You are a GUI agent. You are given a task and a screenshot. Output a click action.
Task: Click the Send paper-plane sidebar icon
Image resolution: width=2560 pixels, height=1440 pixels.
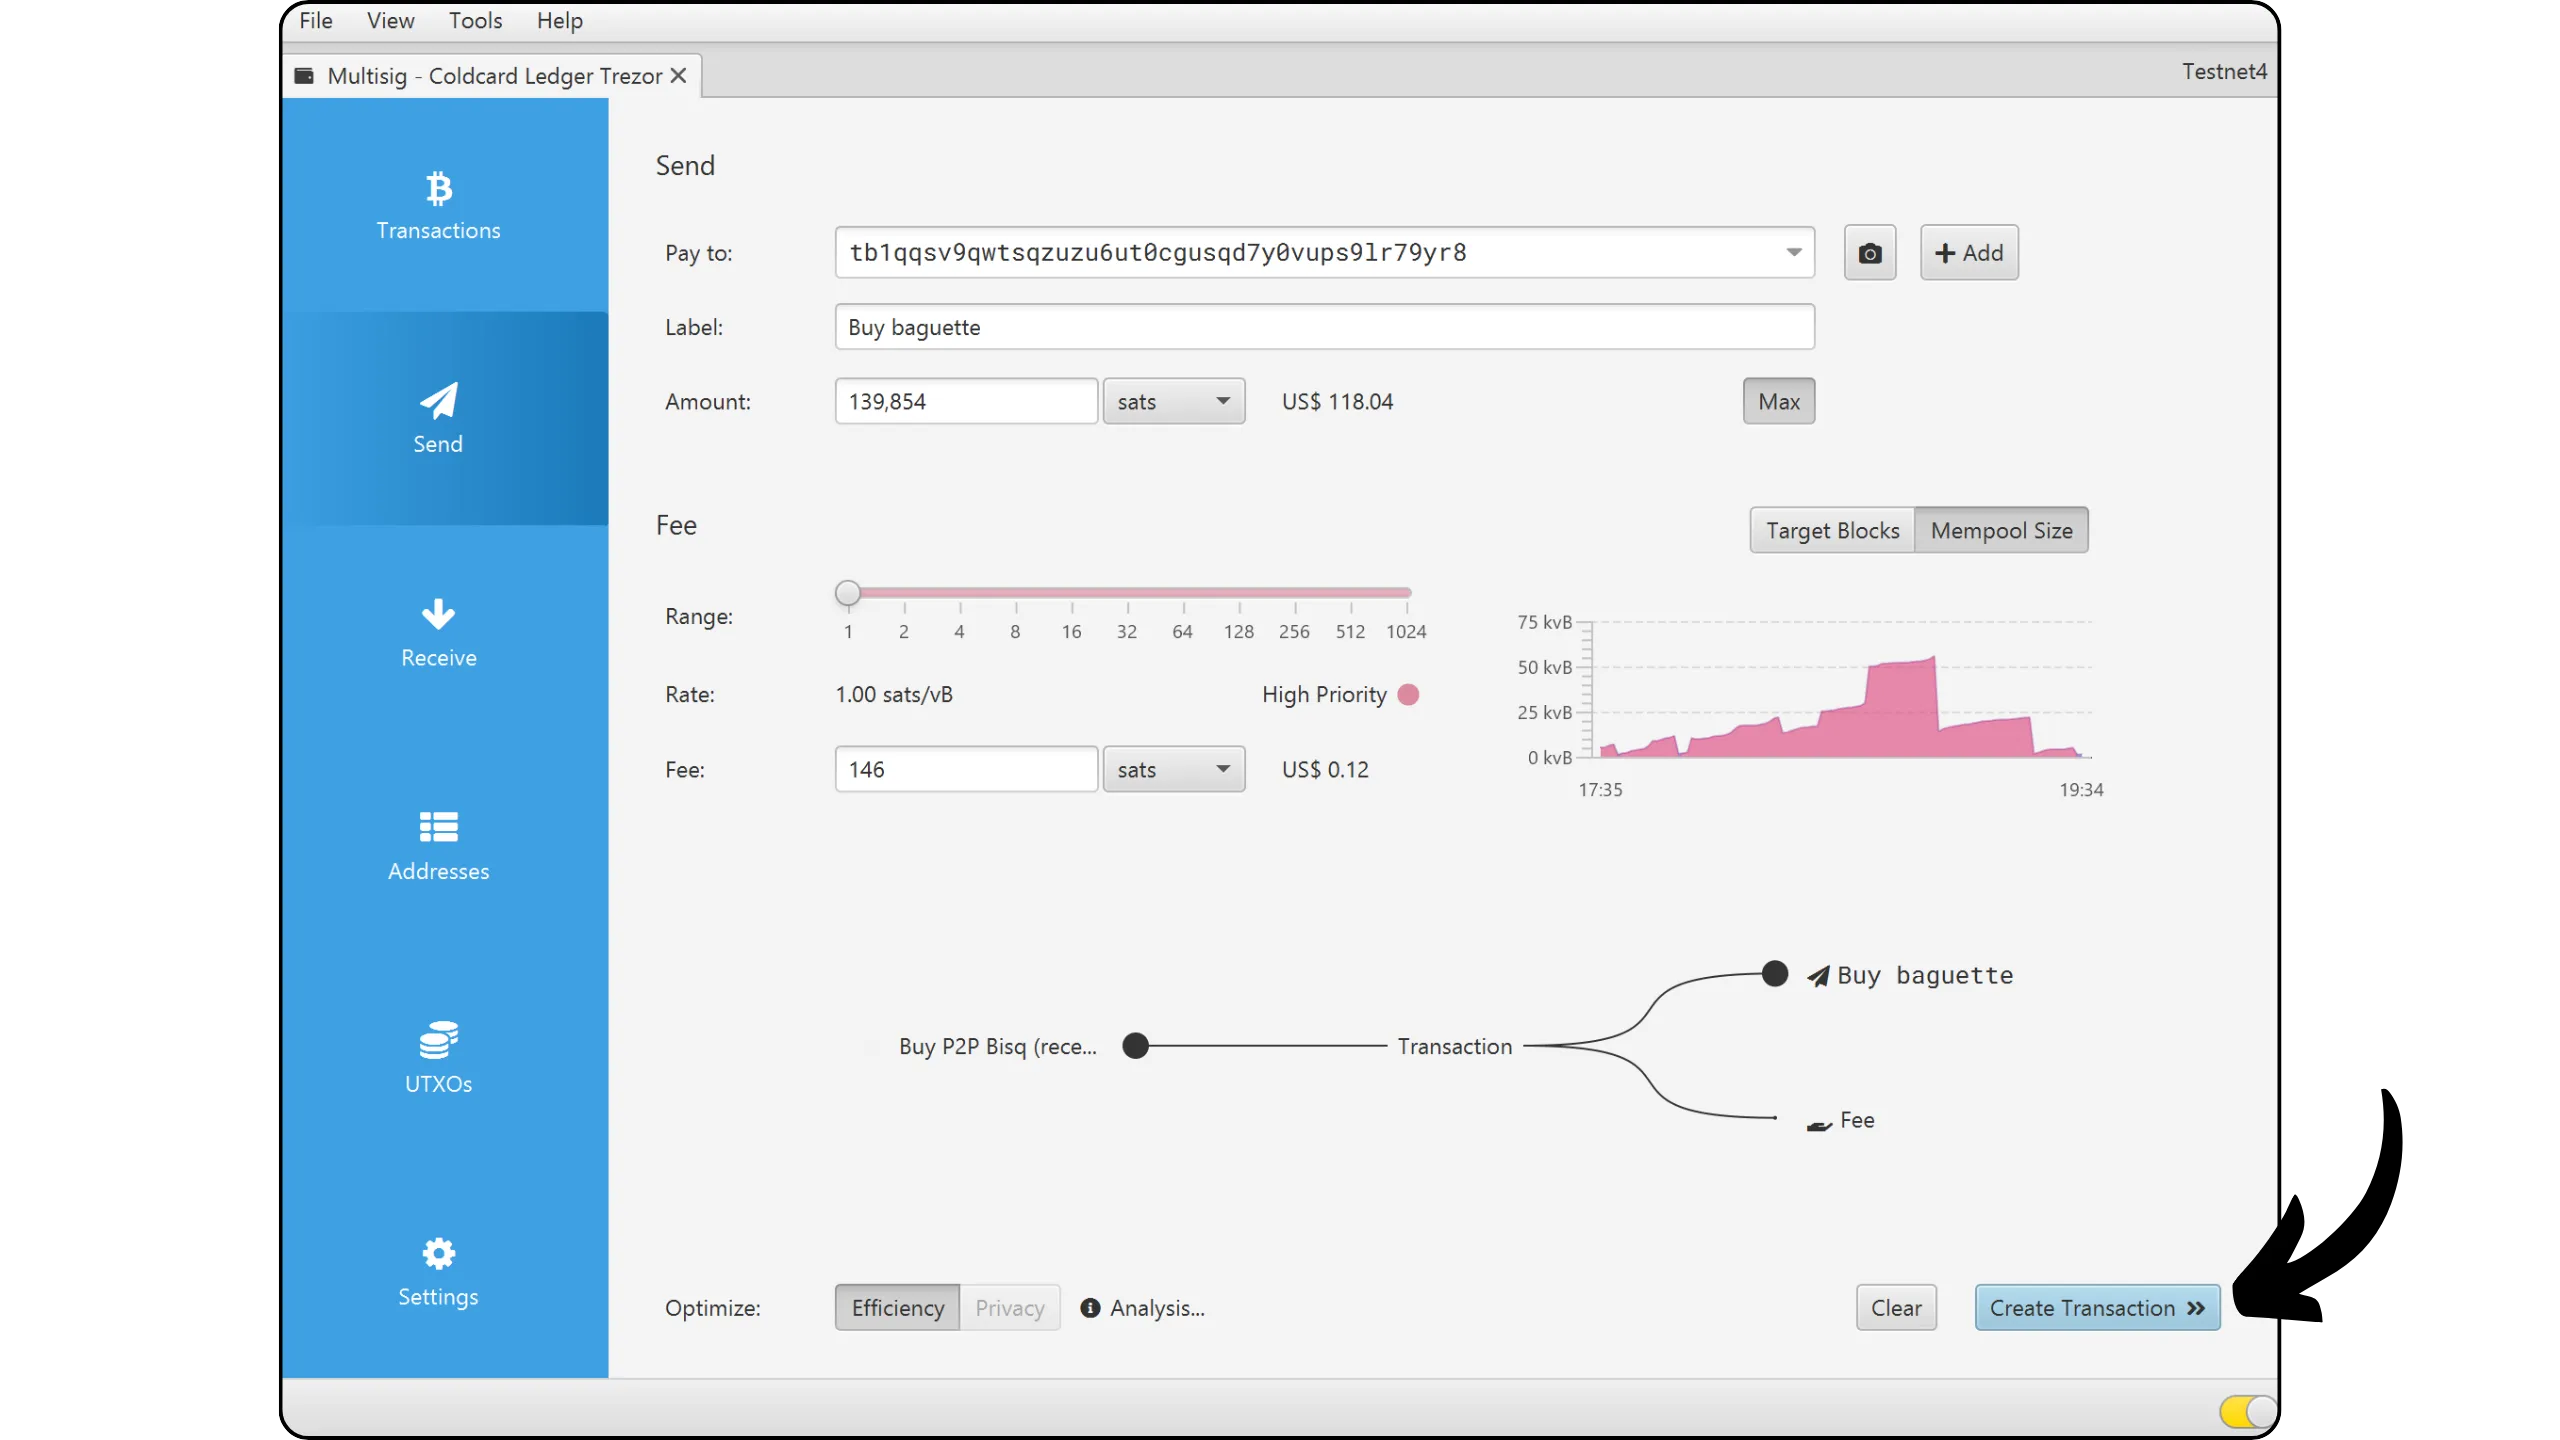click(438, 402)
